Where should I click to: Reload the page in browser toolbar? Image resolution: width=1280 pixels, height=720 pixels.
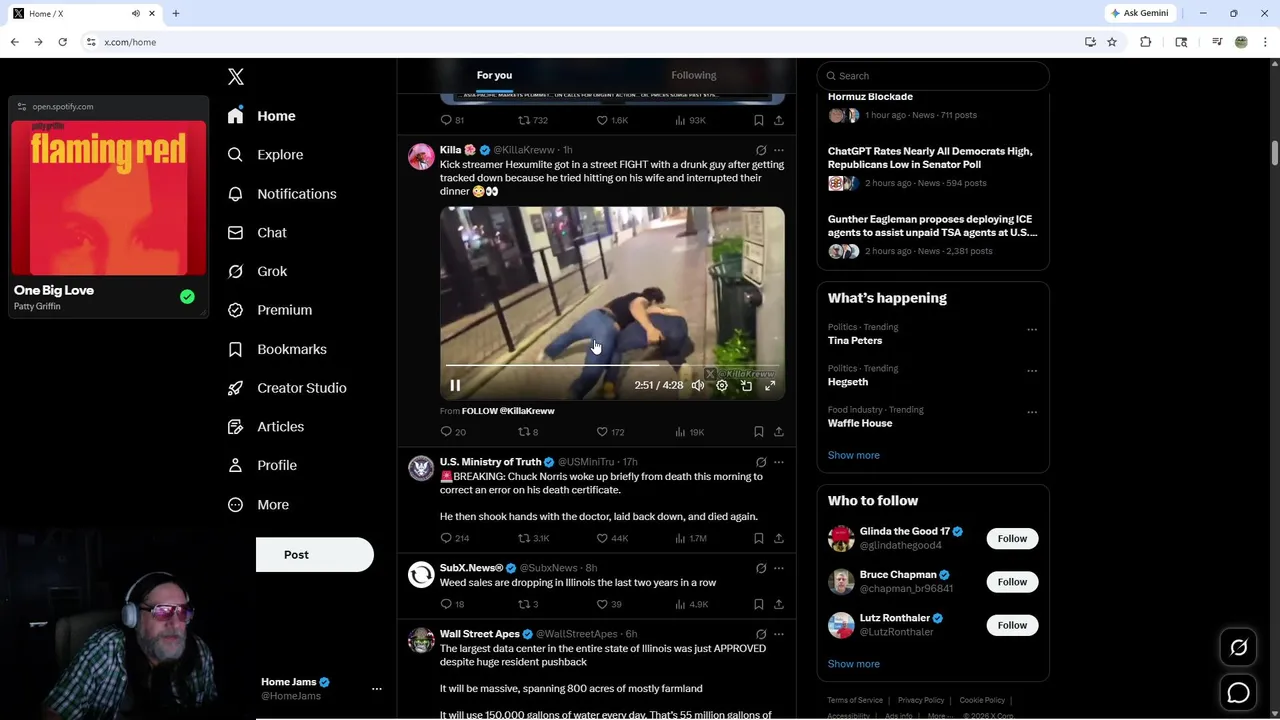click(x=62, y=42)
